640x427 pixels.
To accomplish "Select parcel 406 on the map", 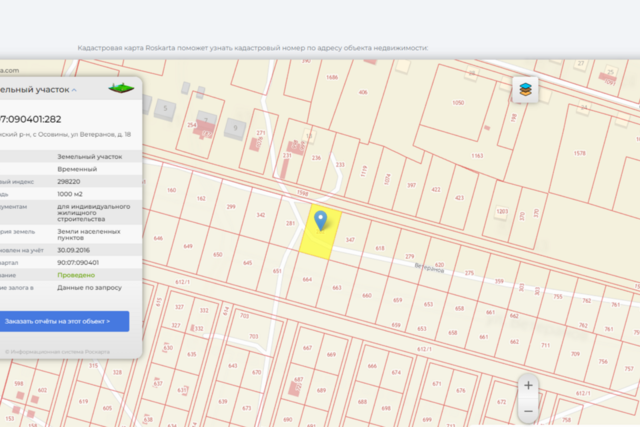I will coord(363,92).
